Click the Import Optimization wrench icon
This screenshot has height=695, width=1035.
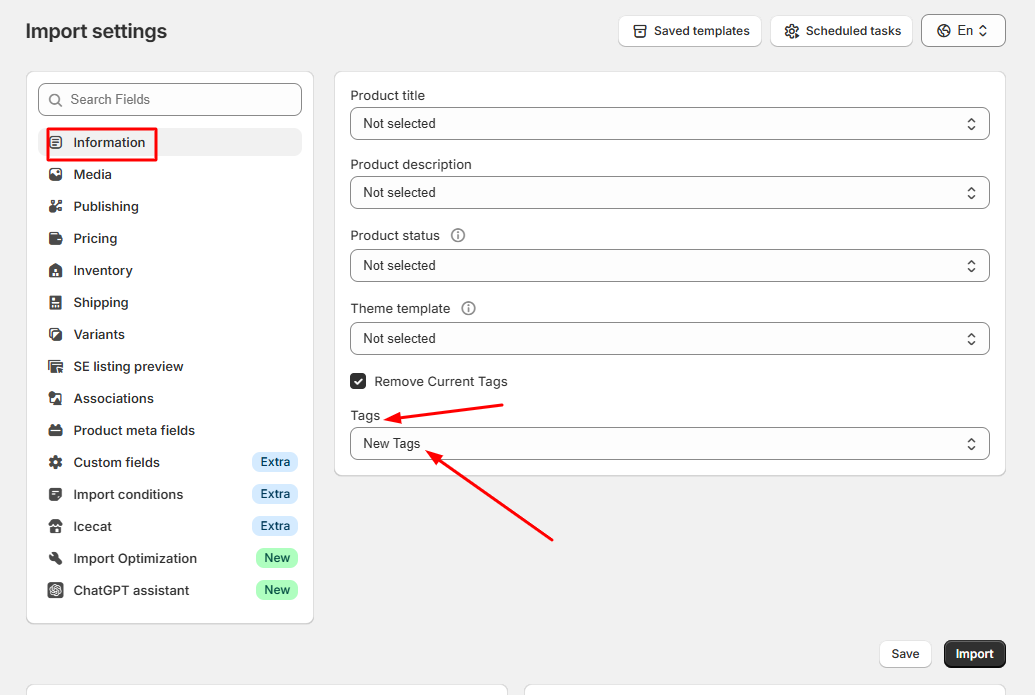pyautogui.click(x=56, y=558)
